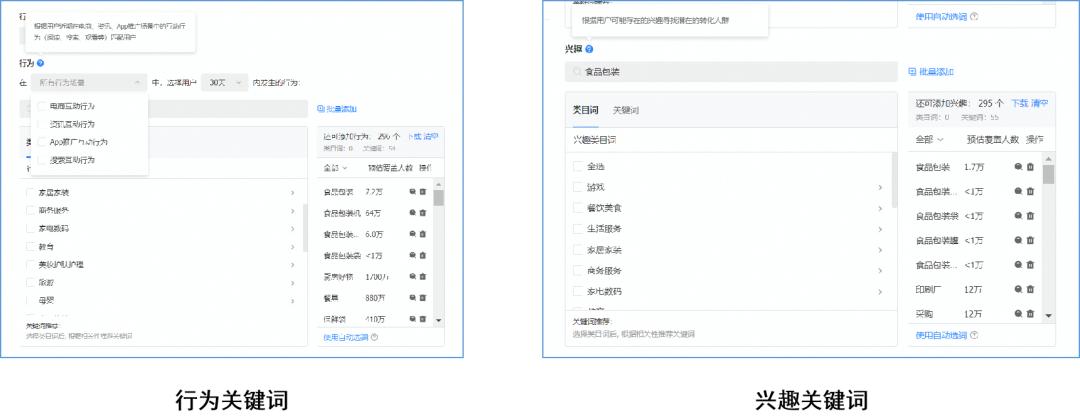
Task: Click the 食品包装 search field in the interest panel
Action: pos(731,72)
